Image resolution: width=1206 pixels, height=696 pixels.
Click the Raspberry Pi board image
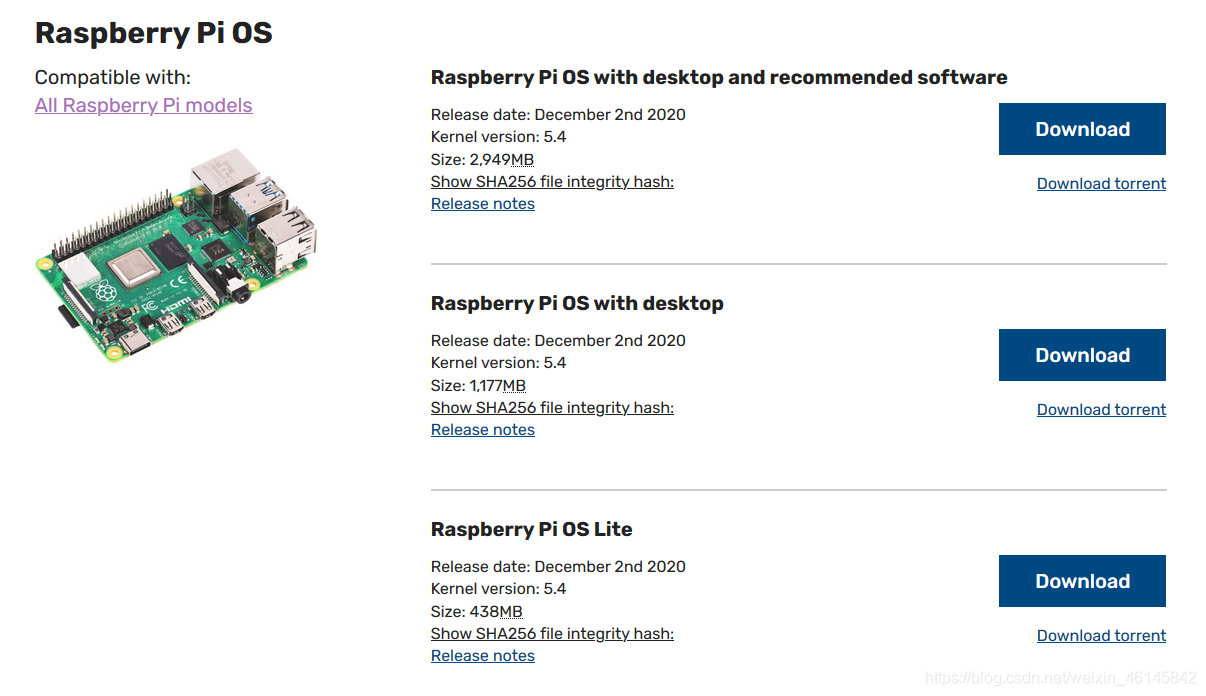pyautogui.click(x=176, y=252)
